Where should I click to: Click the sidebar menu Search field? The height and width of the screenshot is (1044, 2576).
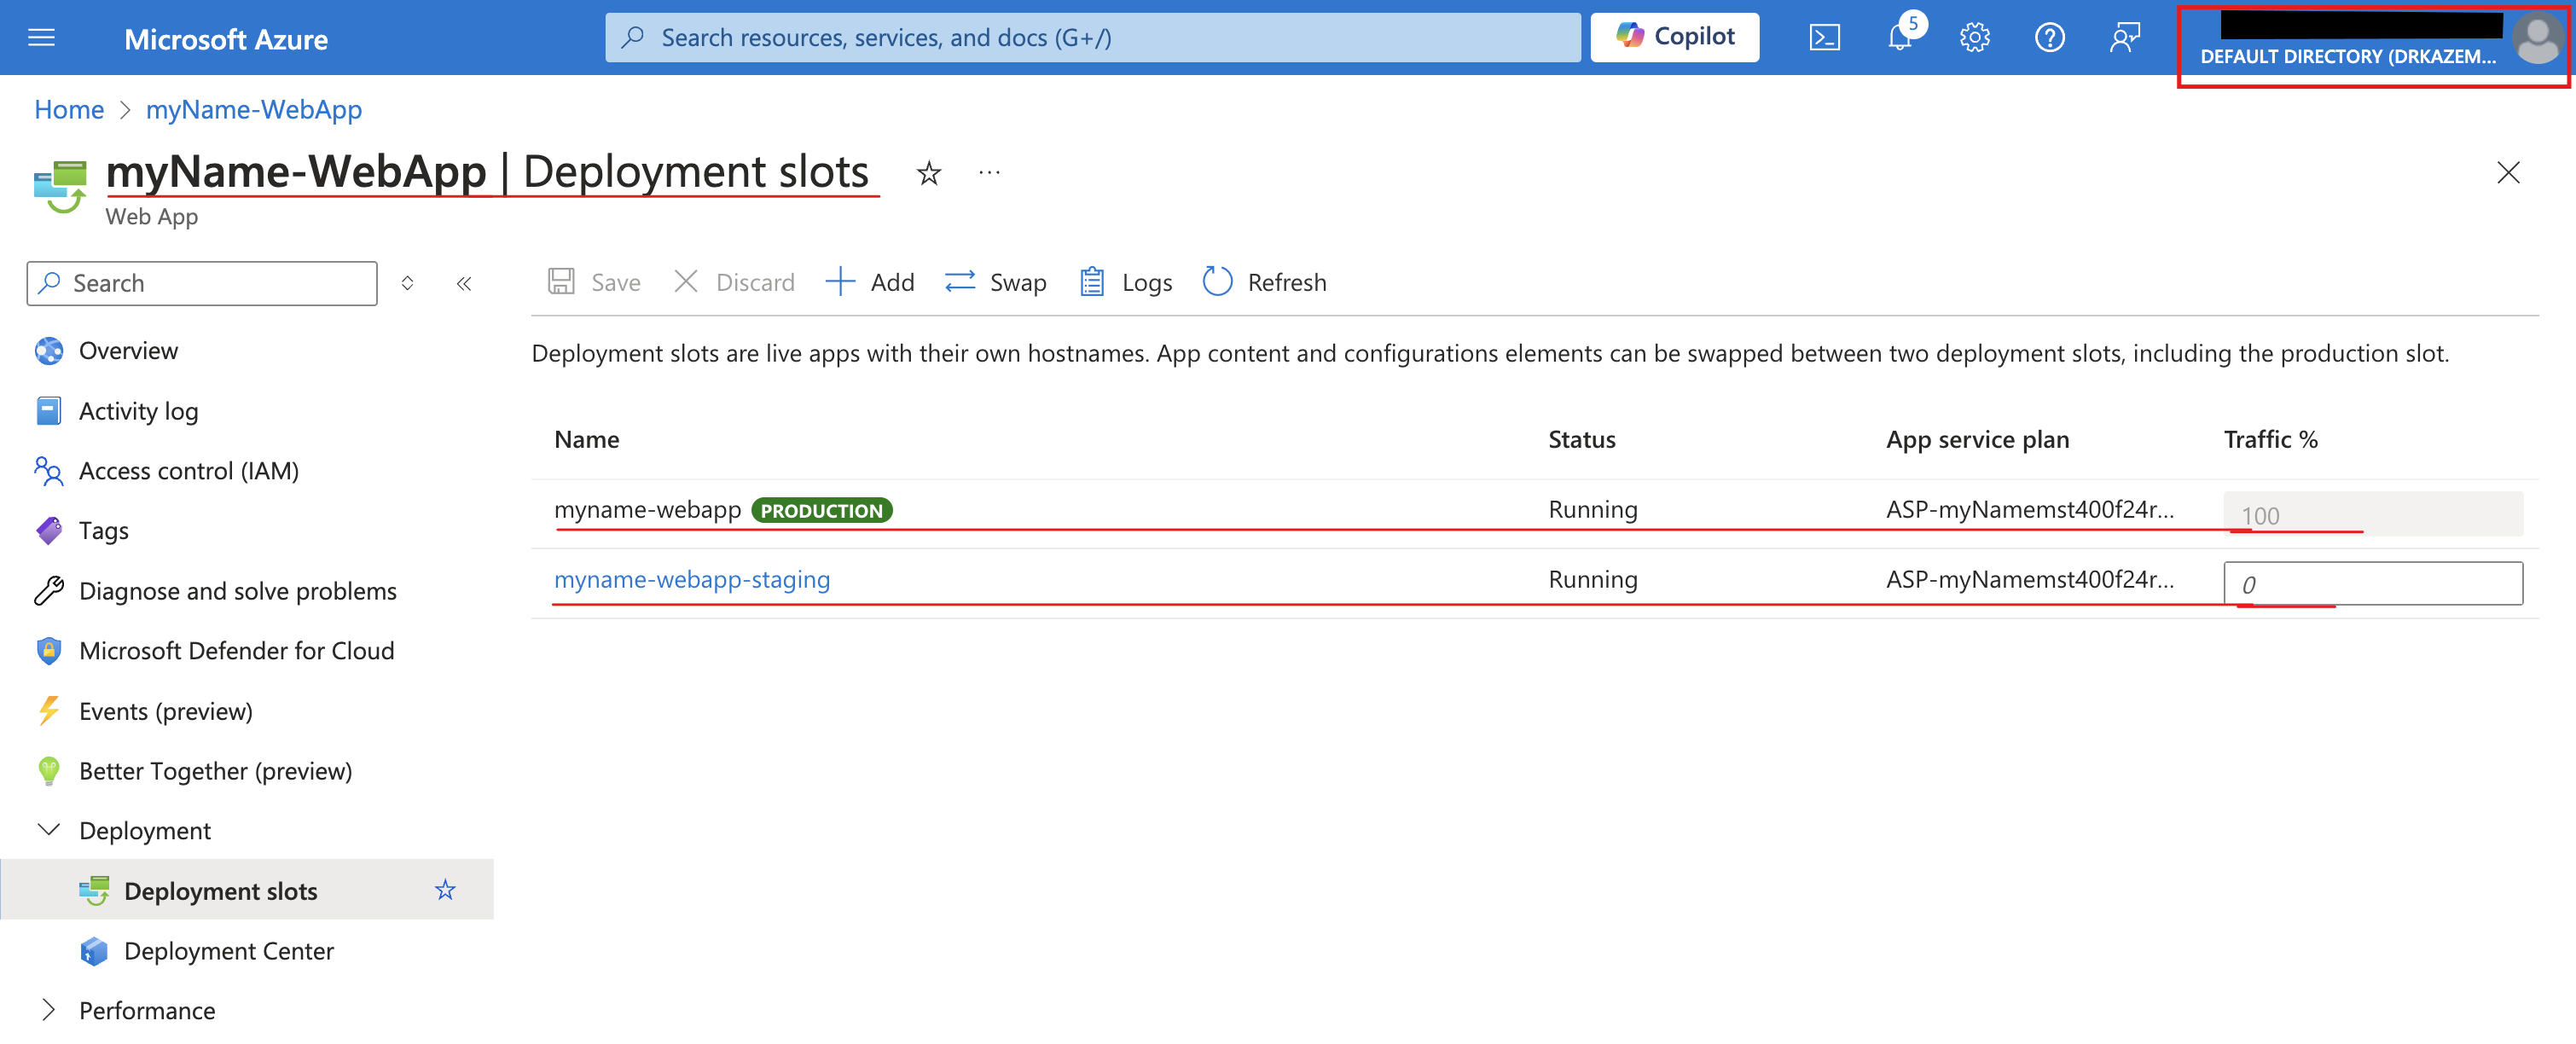click(x=202, y=284)
